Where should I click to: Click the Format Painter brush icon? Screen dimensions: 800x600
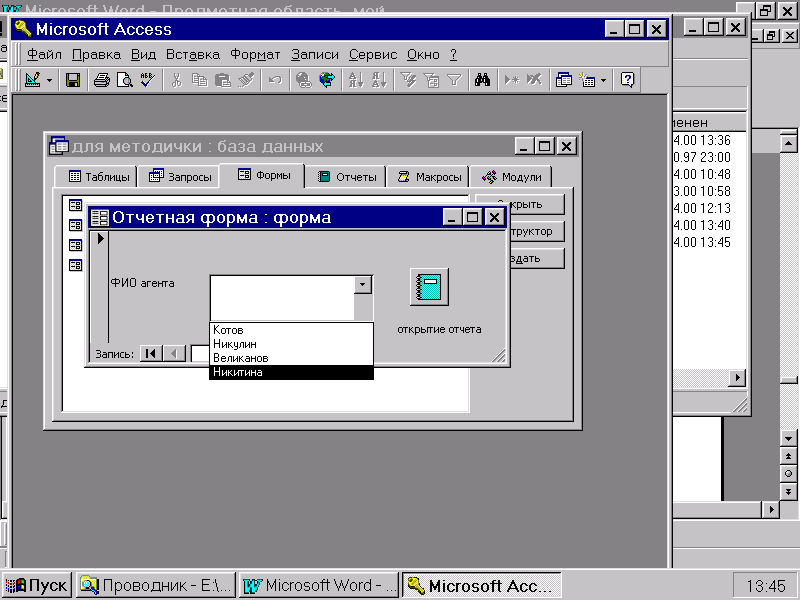246,80
